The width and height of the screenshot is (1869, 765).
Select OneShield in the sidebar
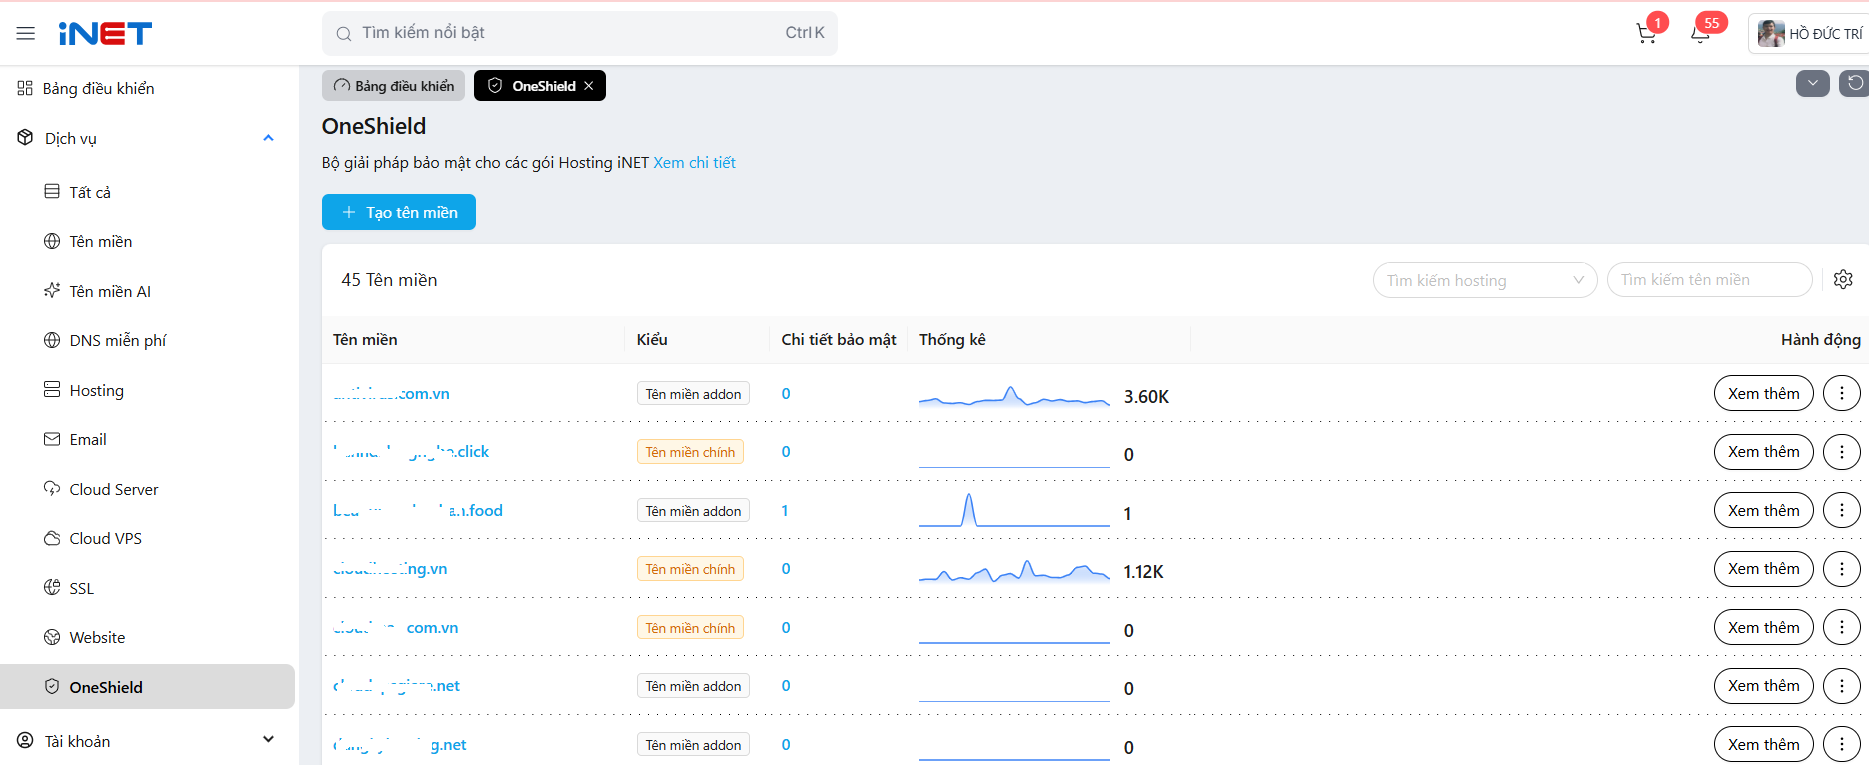tap(148, 687)
